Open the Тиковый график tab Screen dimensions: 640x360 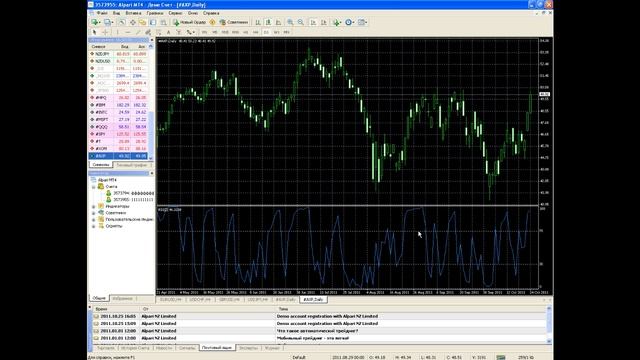coord(132,165)
